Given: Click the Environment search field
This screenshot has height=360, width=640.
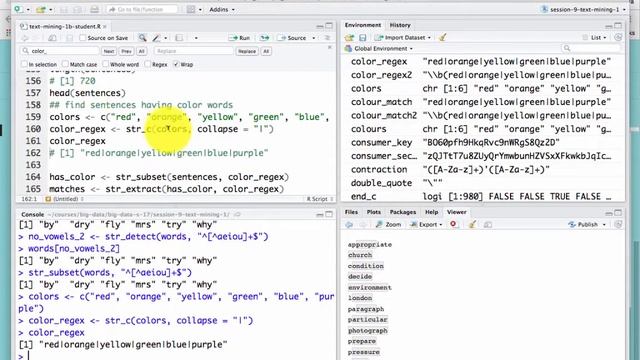Looking at the screenshot, I should click(591, 49).
